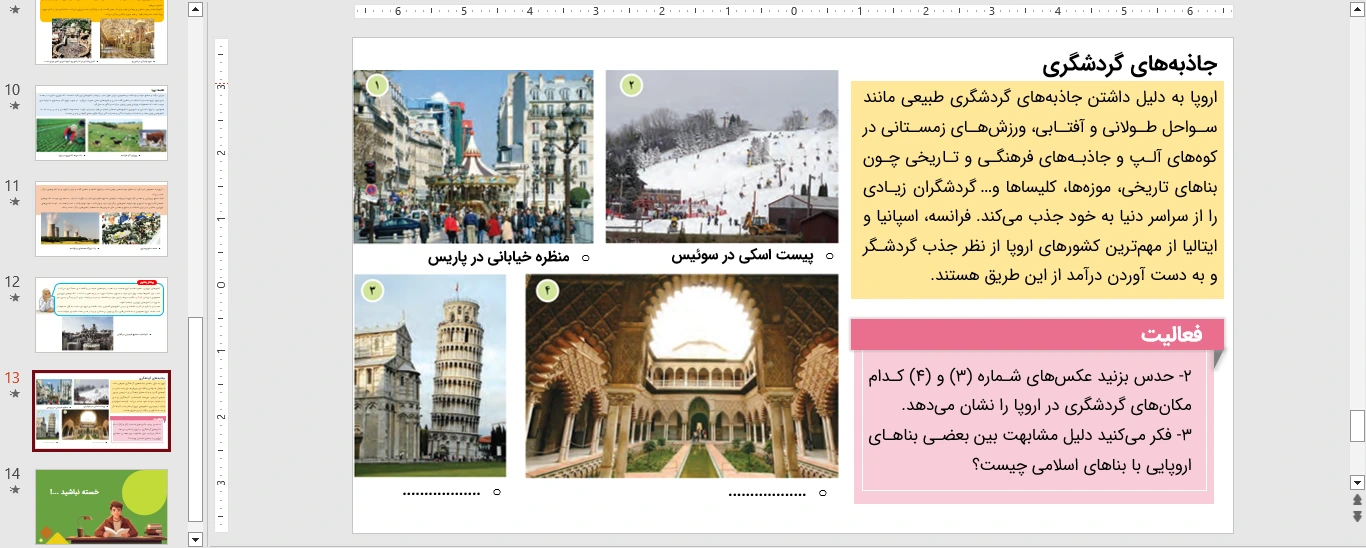Click the animation star icon beside slide 14
This screenshot has width=1366, height=548.
13,490
